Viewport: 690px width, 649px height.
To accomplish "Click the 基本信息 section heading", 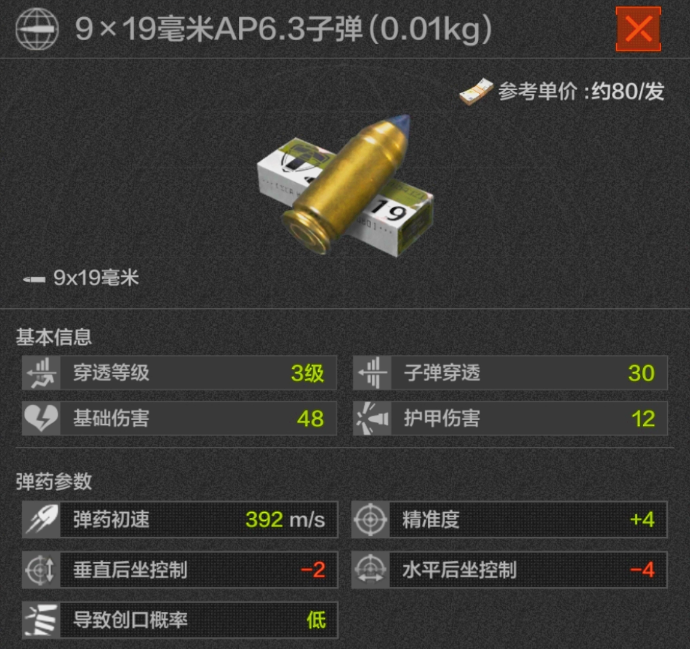I will pyautogui.click(x=54, y=337).
